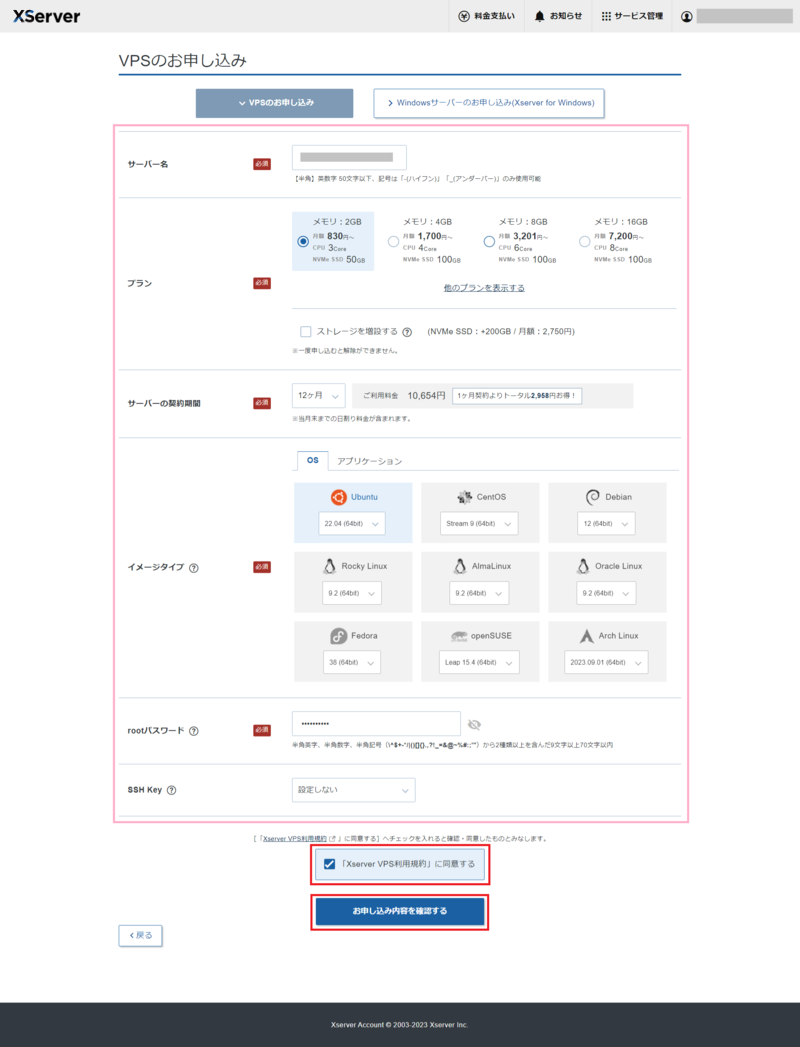Screen dimensions: 800x1047
Task: Click the Xserver Account footer copyright text
Action: click(399, 1025)
